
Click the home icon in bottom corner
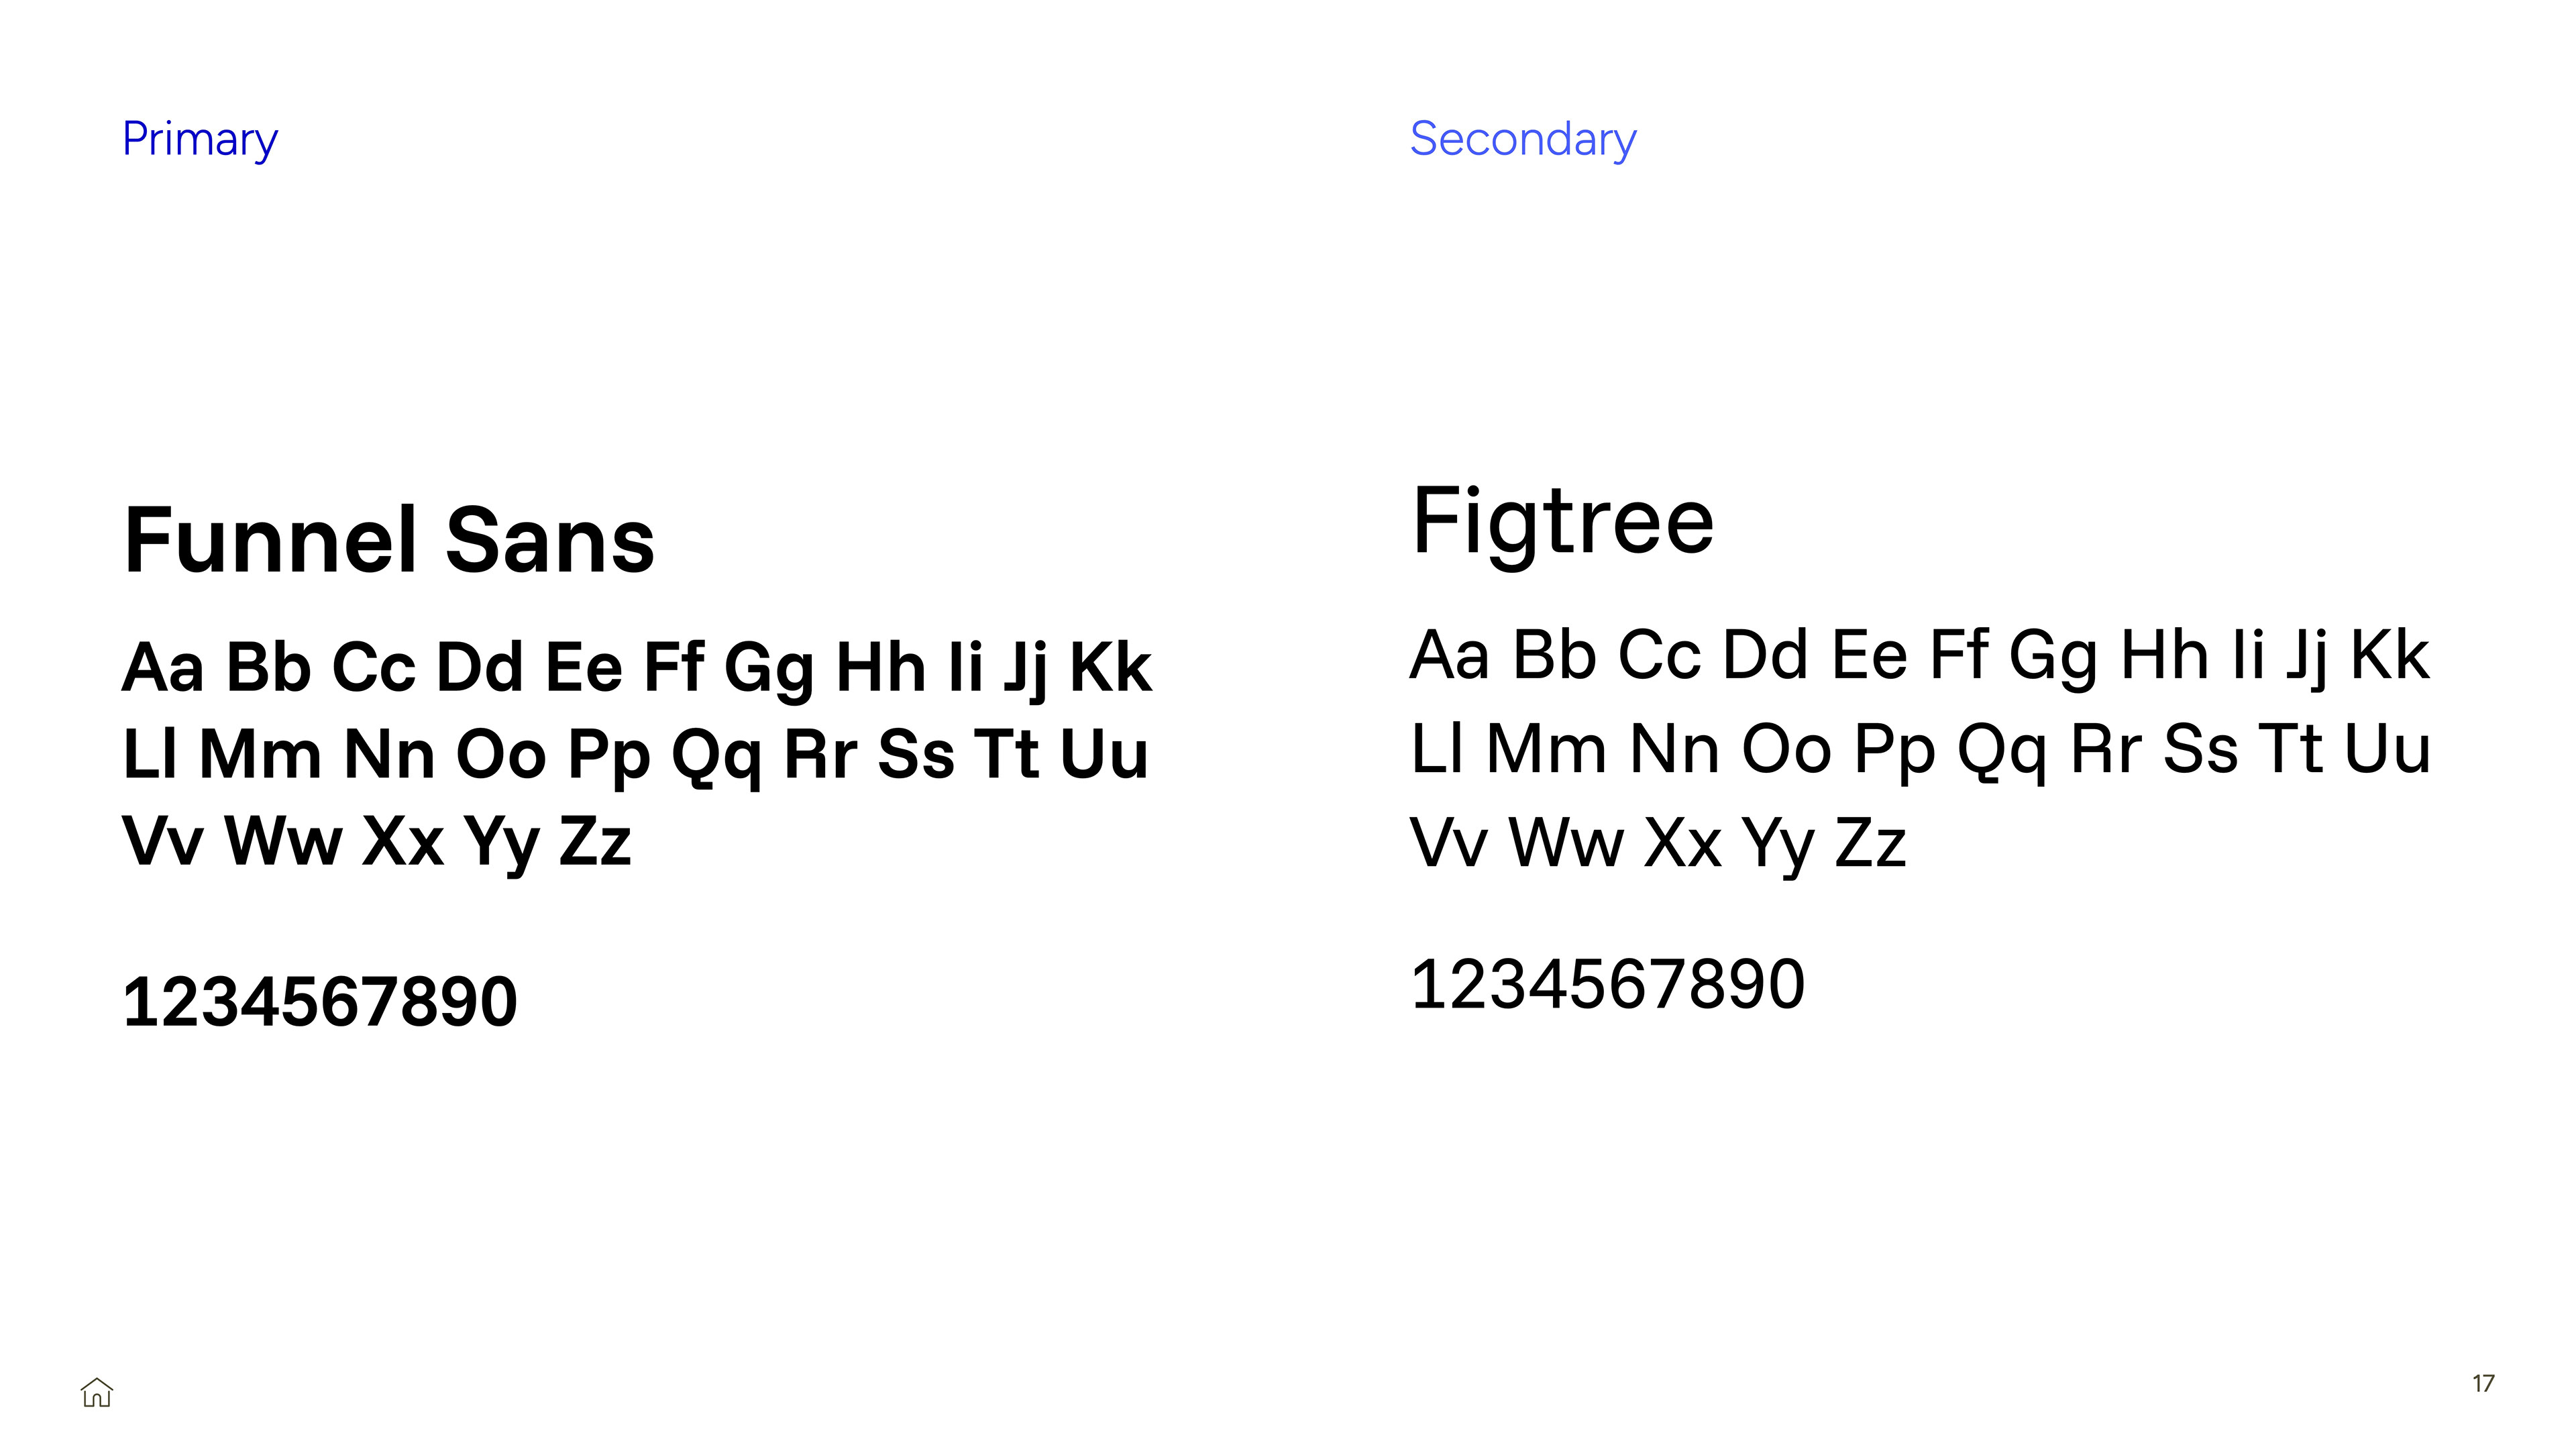click(97, 1392)
